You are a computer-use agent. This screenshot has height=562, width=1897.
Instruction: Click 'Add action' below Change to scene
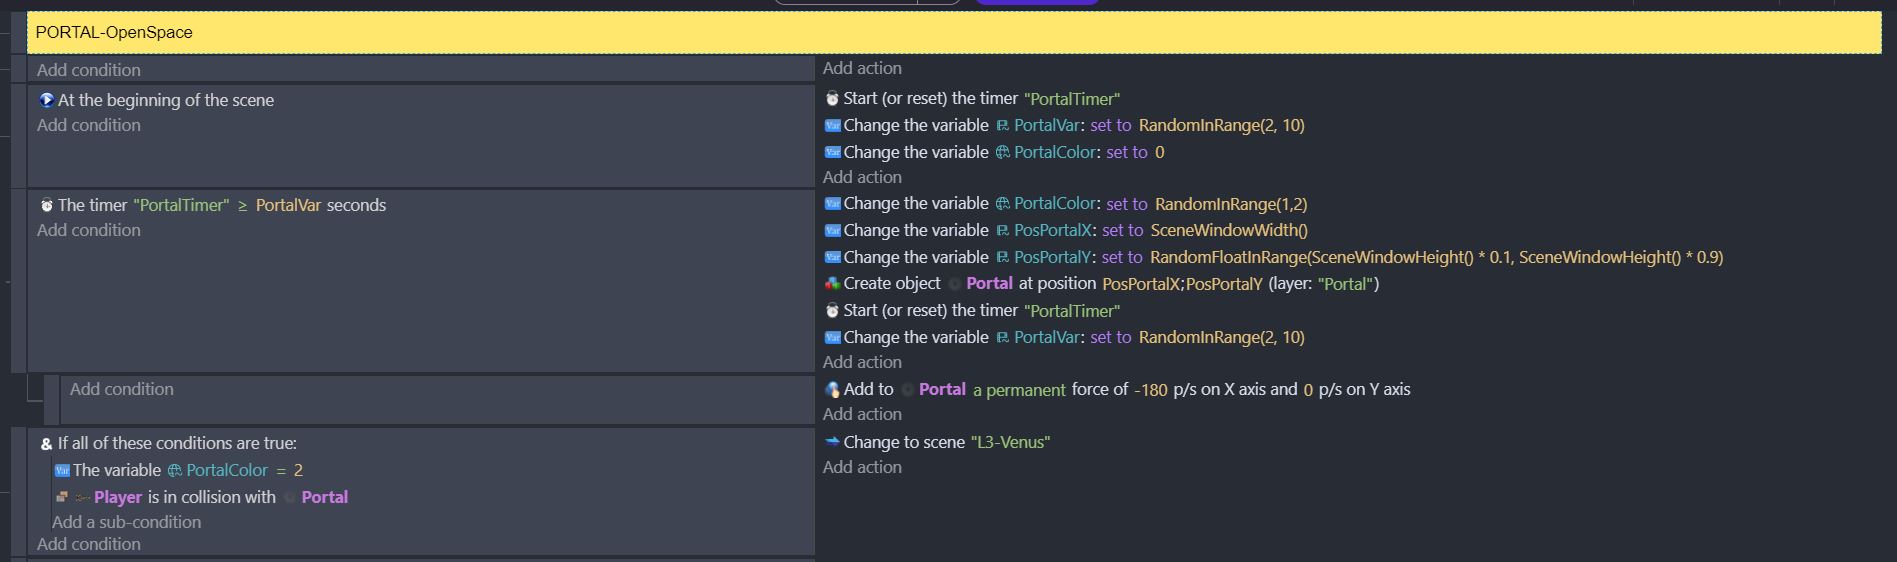pyautogui.click(x=862, y=467)
